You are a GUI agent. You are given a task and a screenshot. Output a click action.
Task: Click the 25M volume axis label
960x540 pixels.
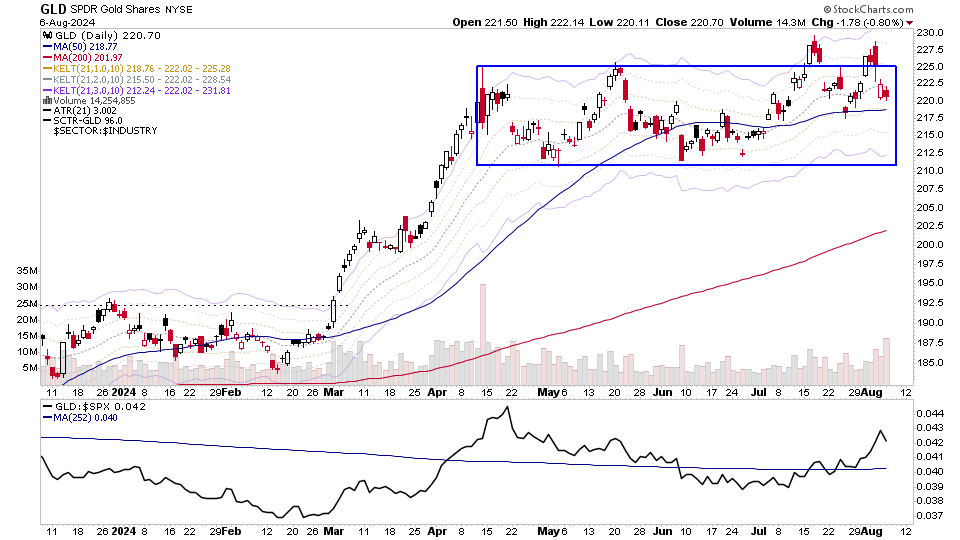(x=27, y=304)
